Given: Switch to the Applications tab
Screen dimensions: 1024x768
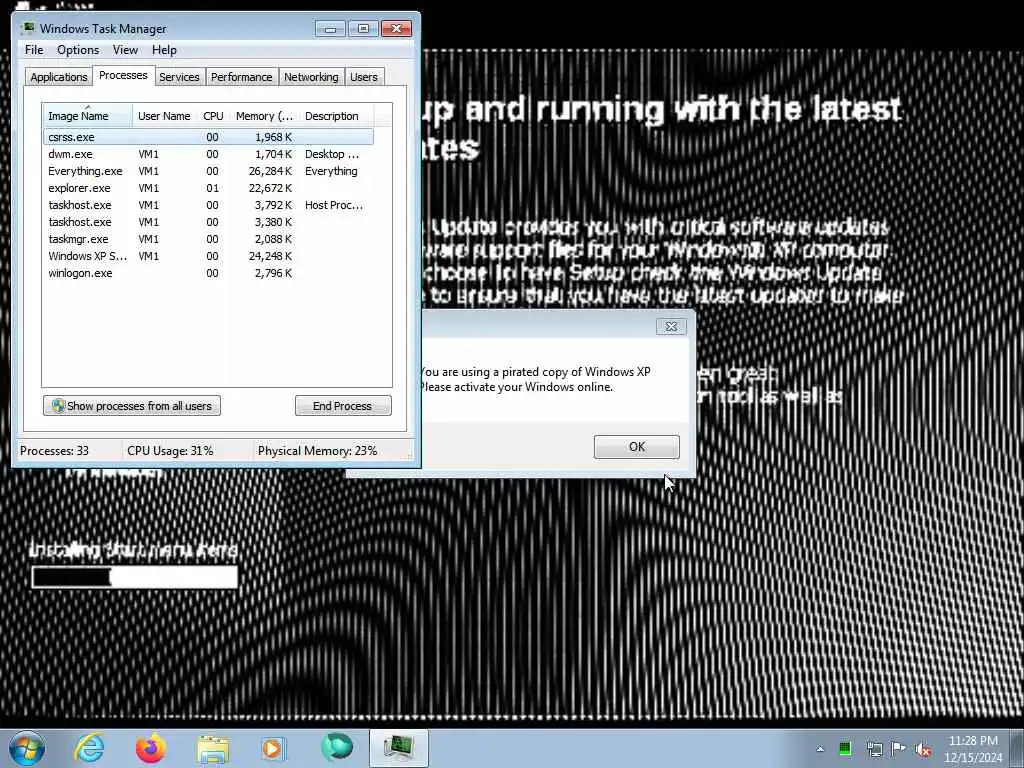Looking at the screenshot, I should 59,77.
